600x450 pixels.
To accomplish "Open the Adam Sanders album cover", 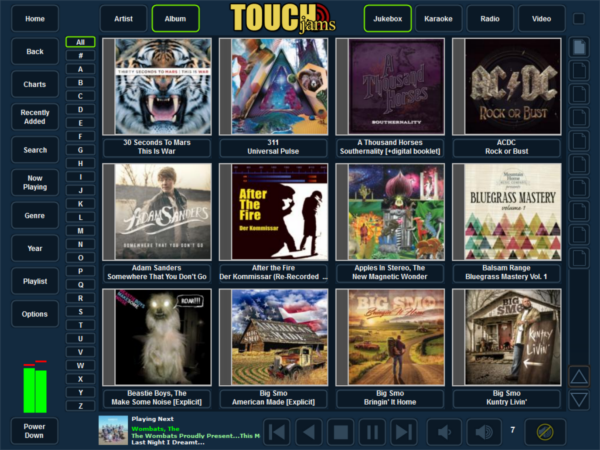I will [157, 212].
